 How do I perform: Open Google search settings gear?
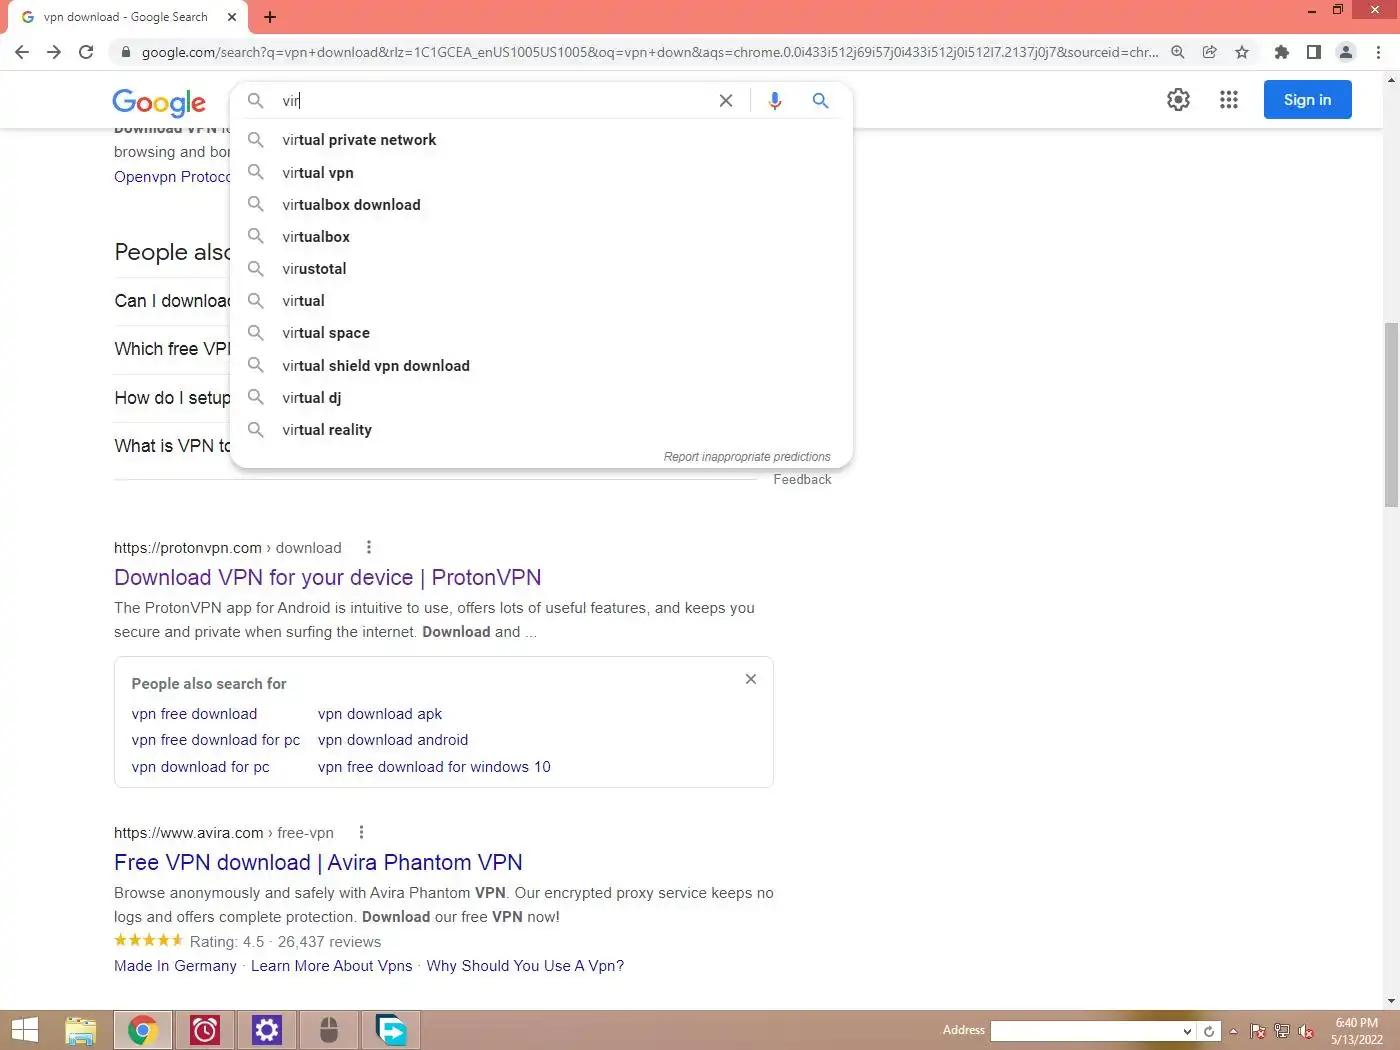click(1179, 100)
